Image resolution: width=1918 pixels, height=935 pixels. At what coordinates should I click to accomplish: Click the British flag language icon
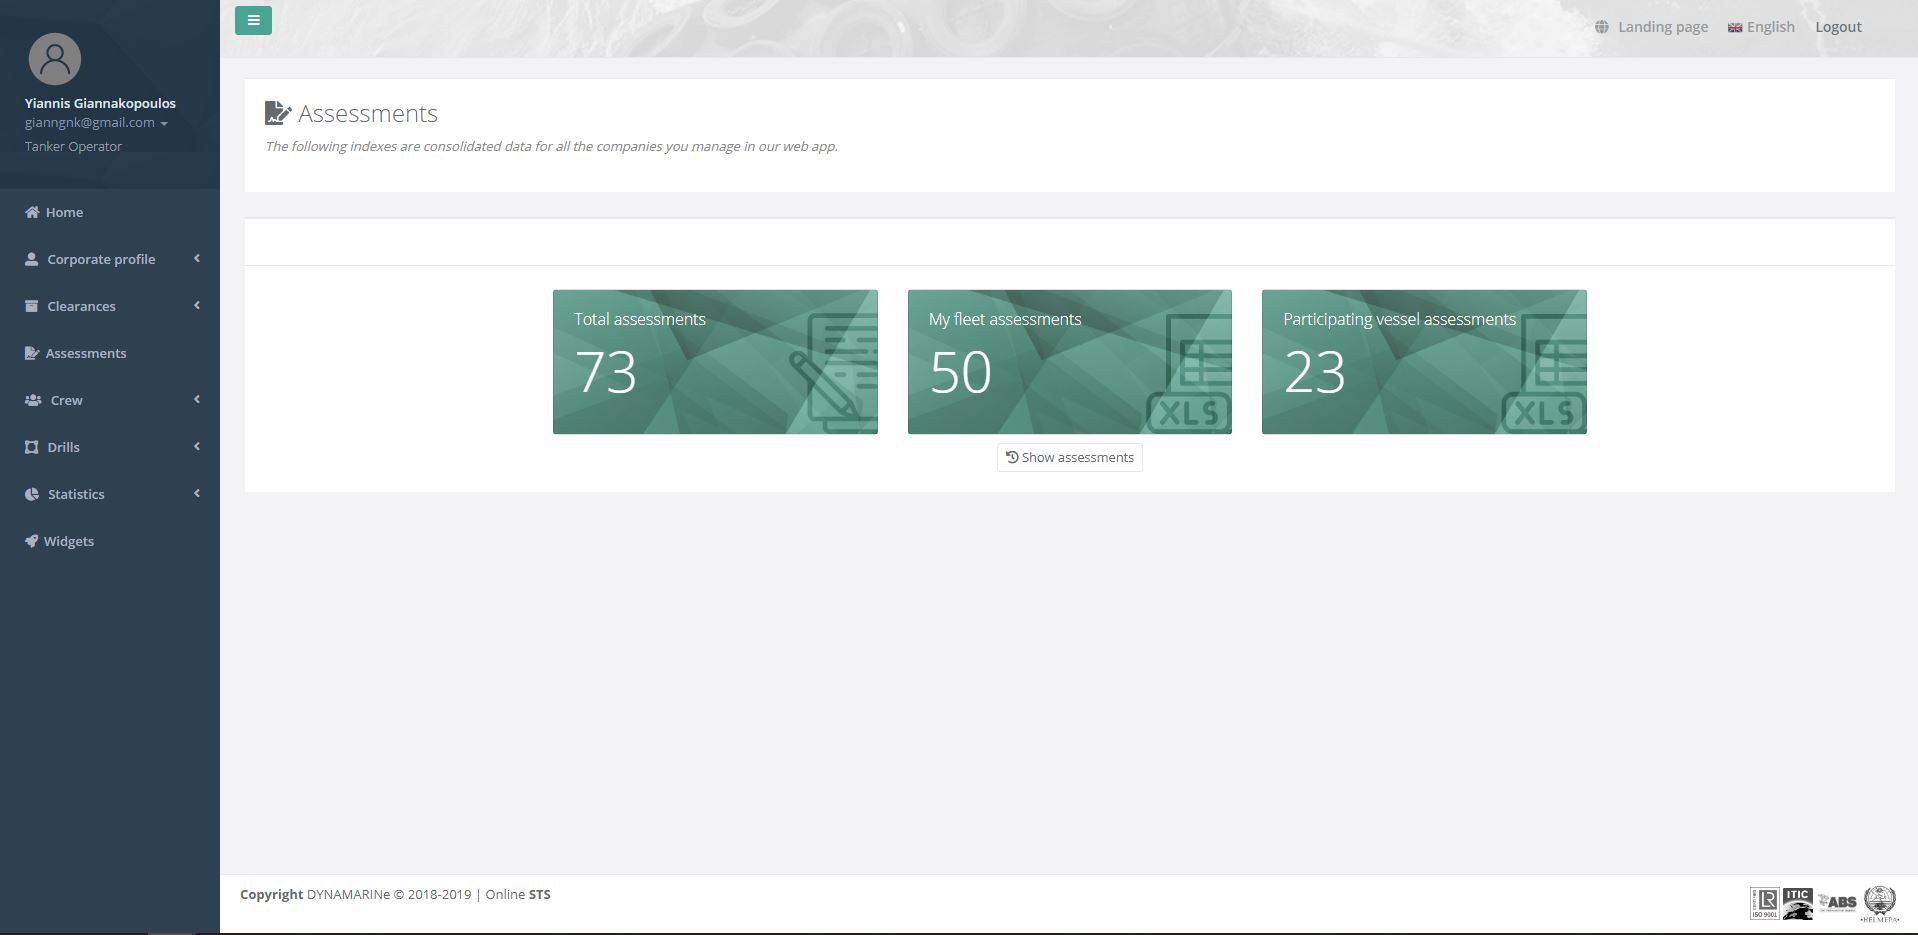1734,27
